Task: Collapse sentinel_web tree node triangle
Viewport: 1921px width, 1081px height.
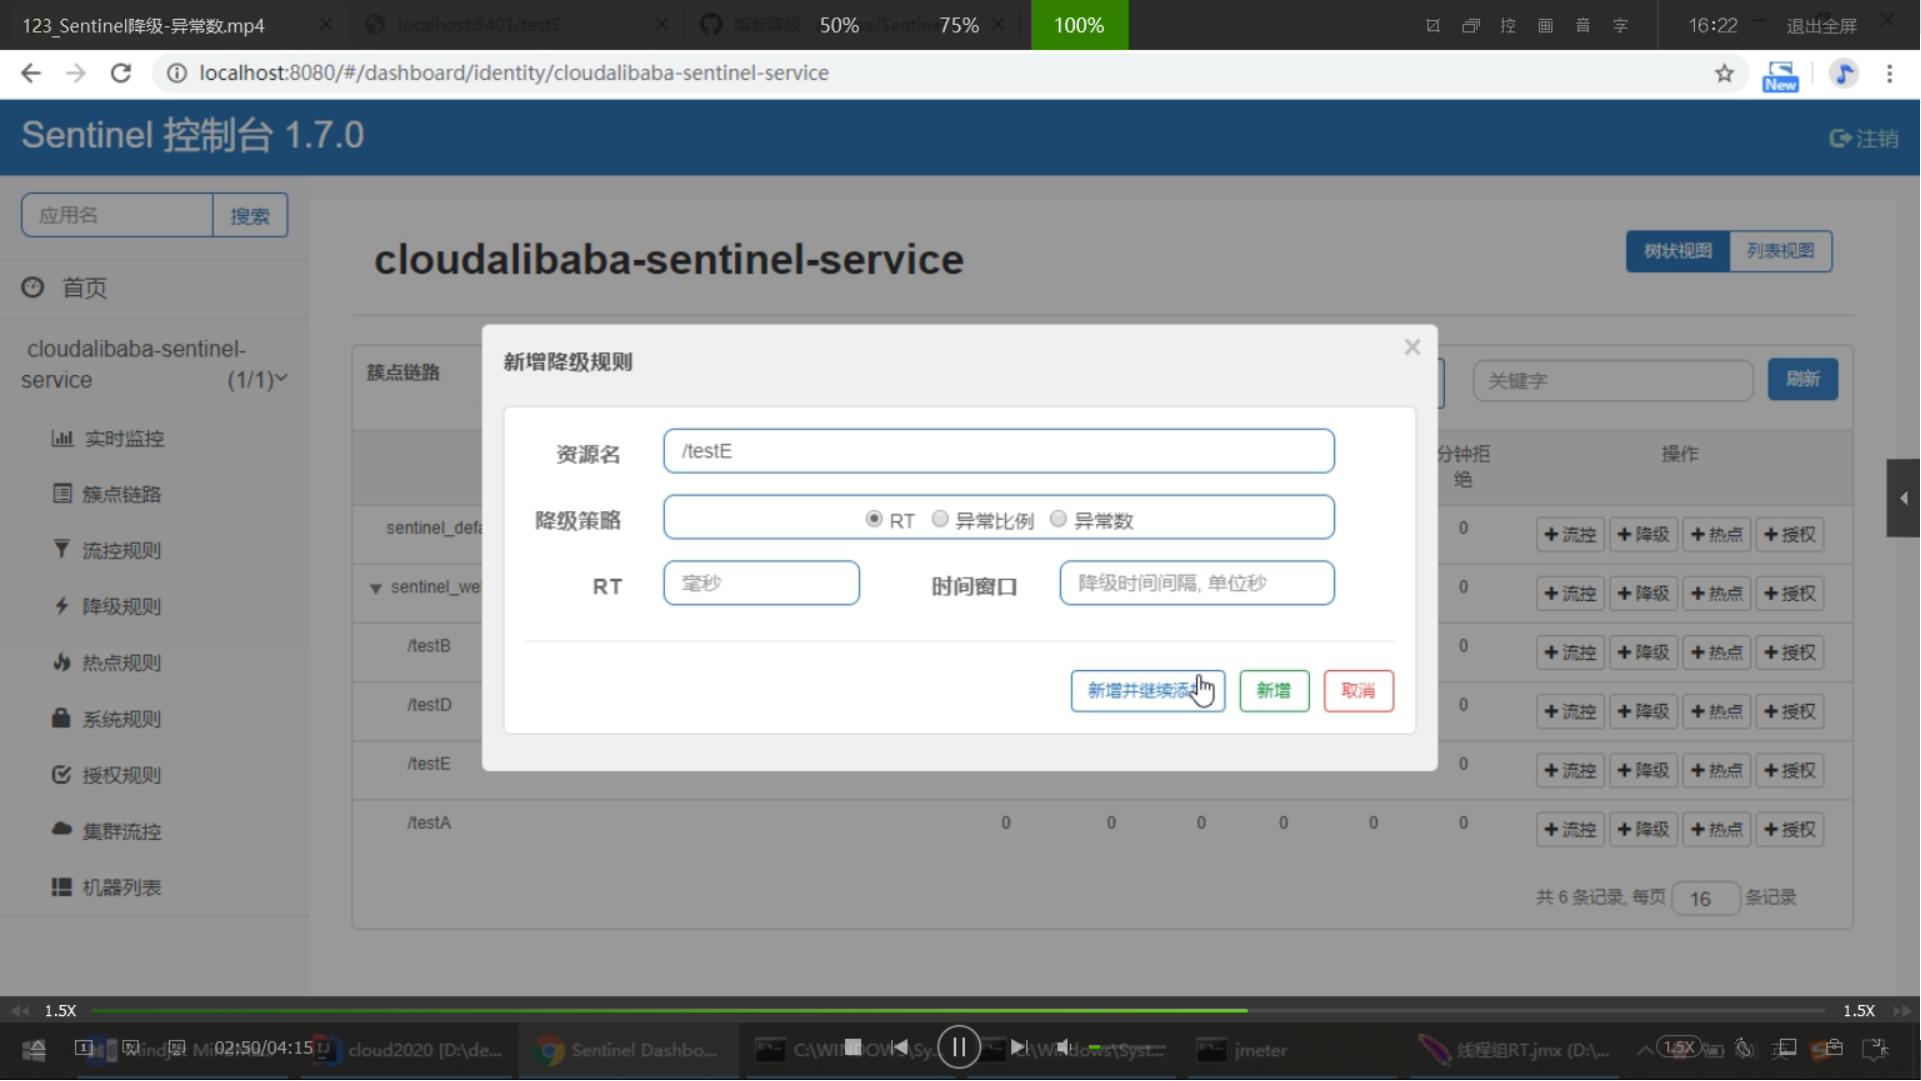Action: pyautogui.click(x=376, y=588)
